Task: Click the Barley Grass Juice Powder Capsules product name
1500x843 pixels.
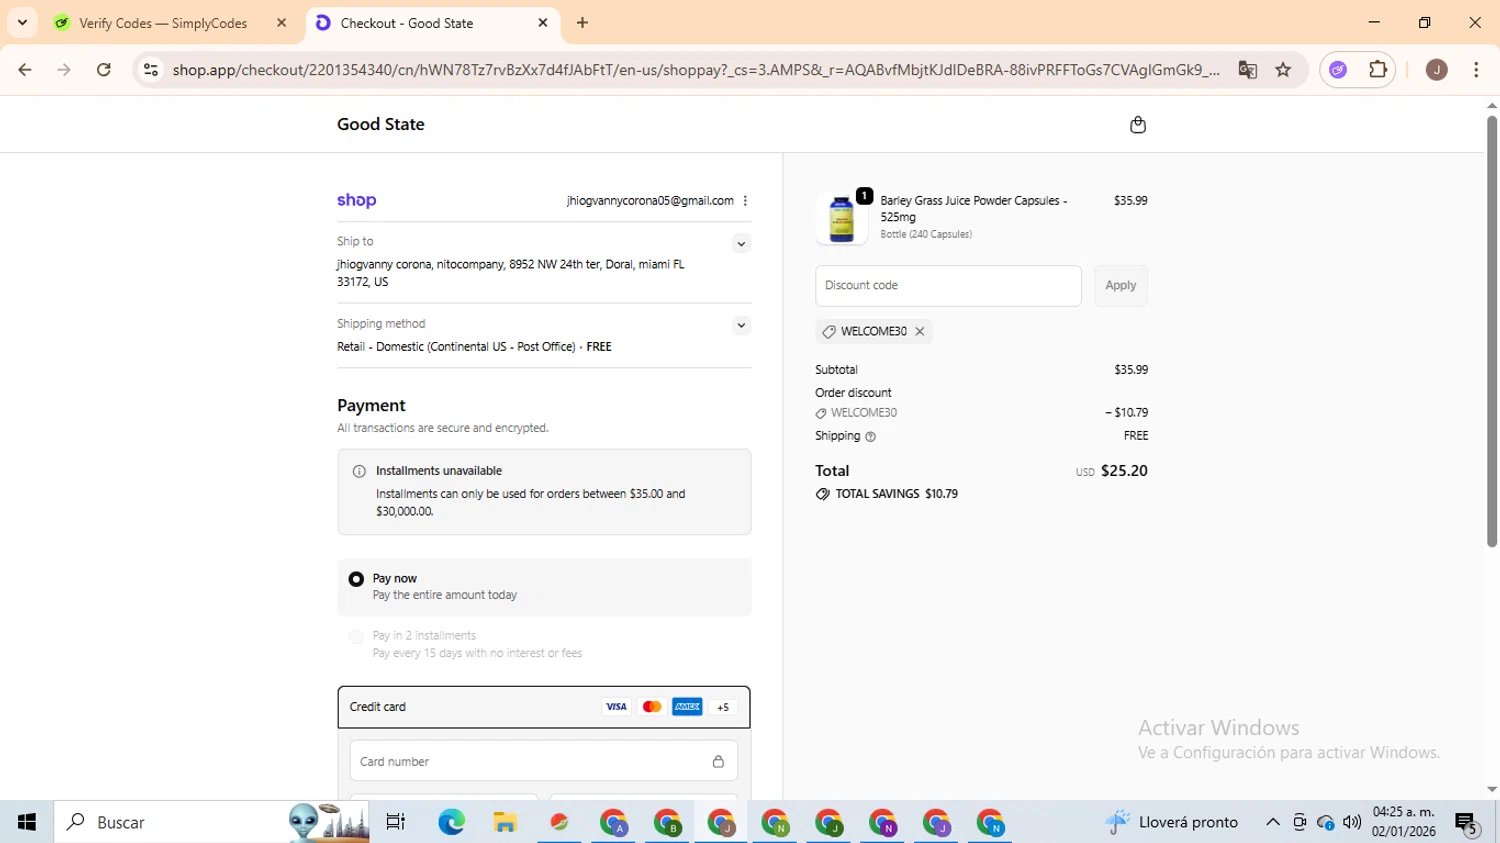Action: pyautogui.click(x=974, y=209)
